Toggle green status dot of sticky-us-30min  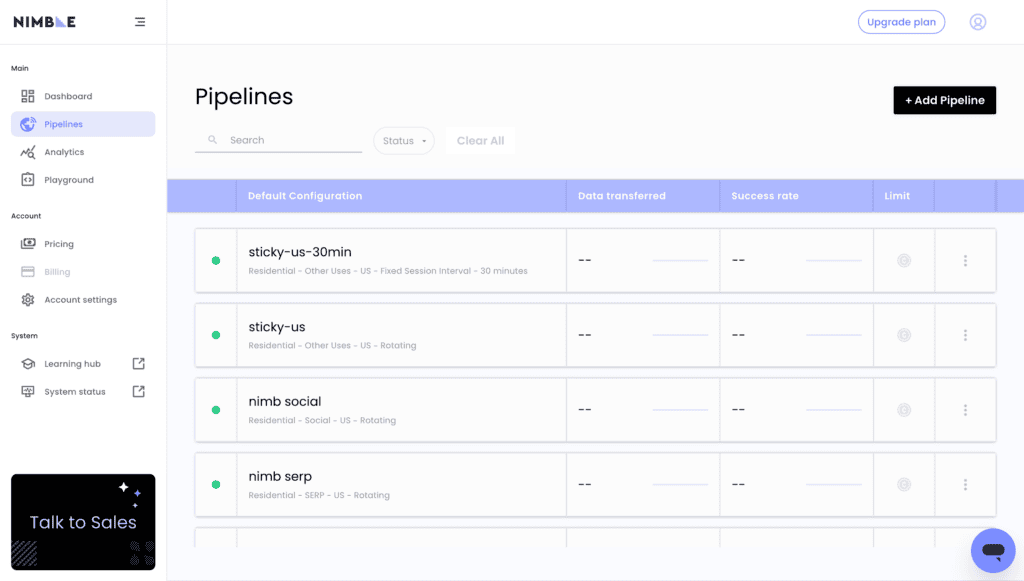pos(216,260)
